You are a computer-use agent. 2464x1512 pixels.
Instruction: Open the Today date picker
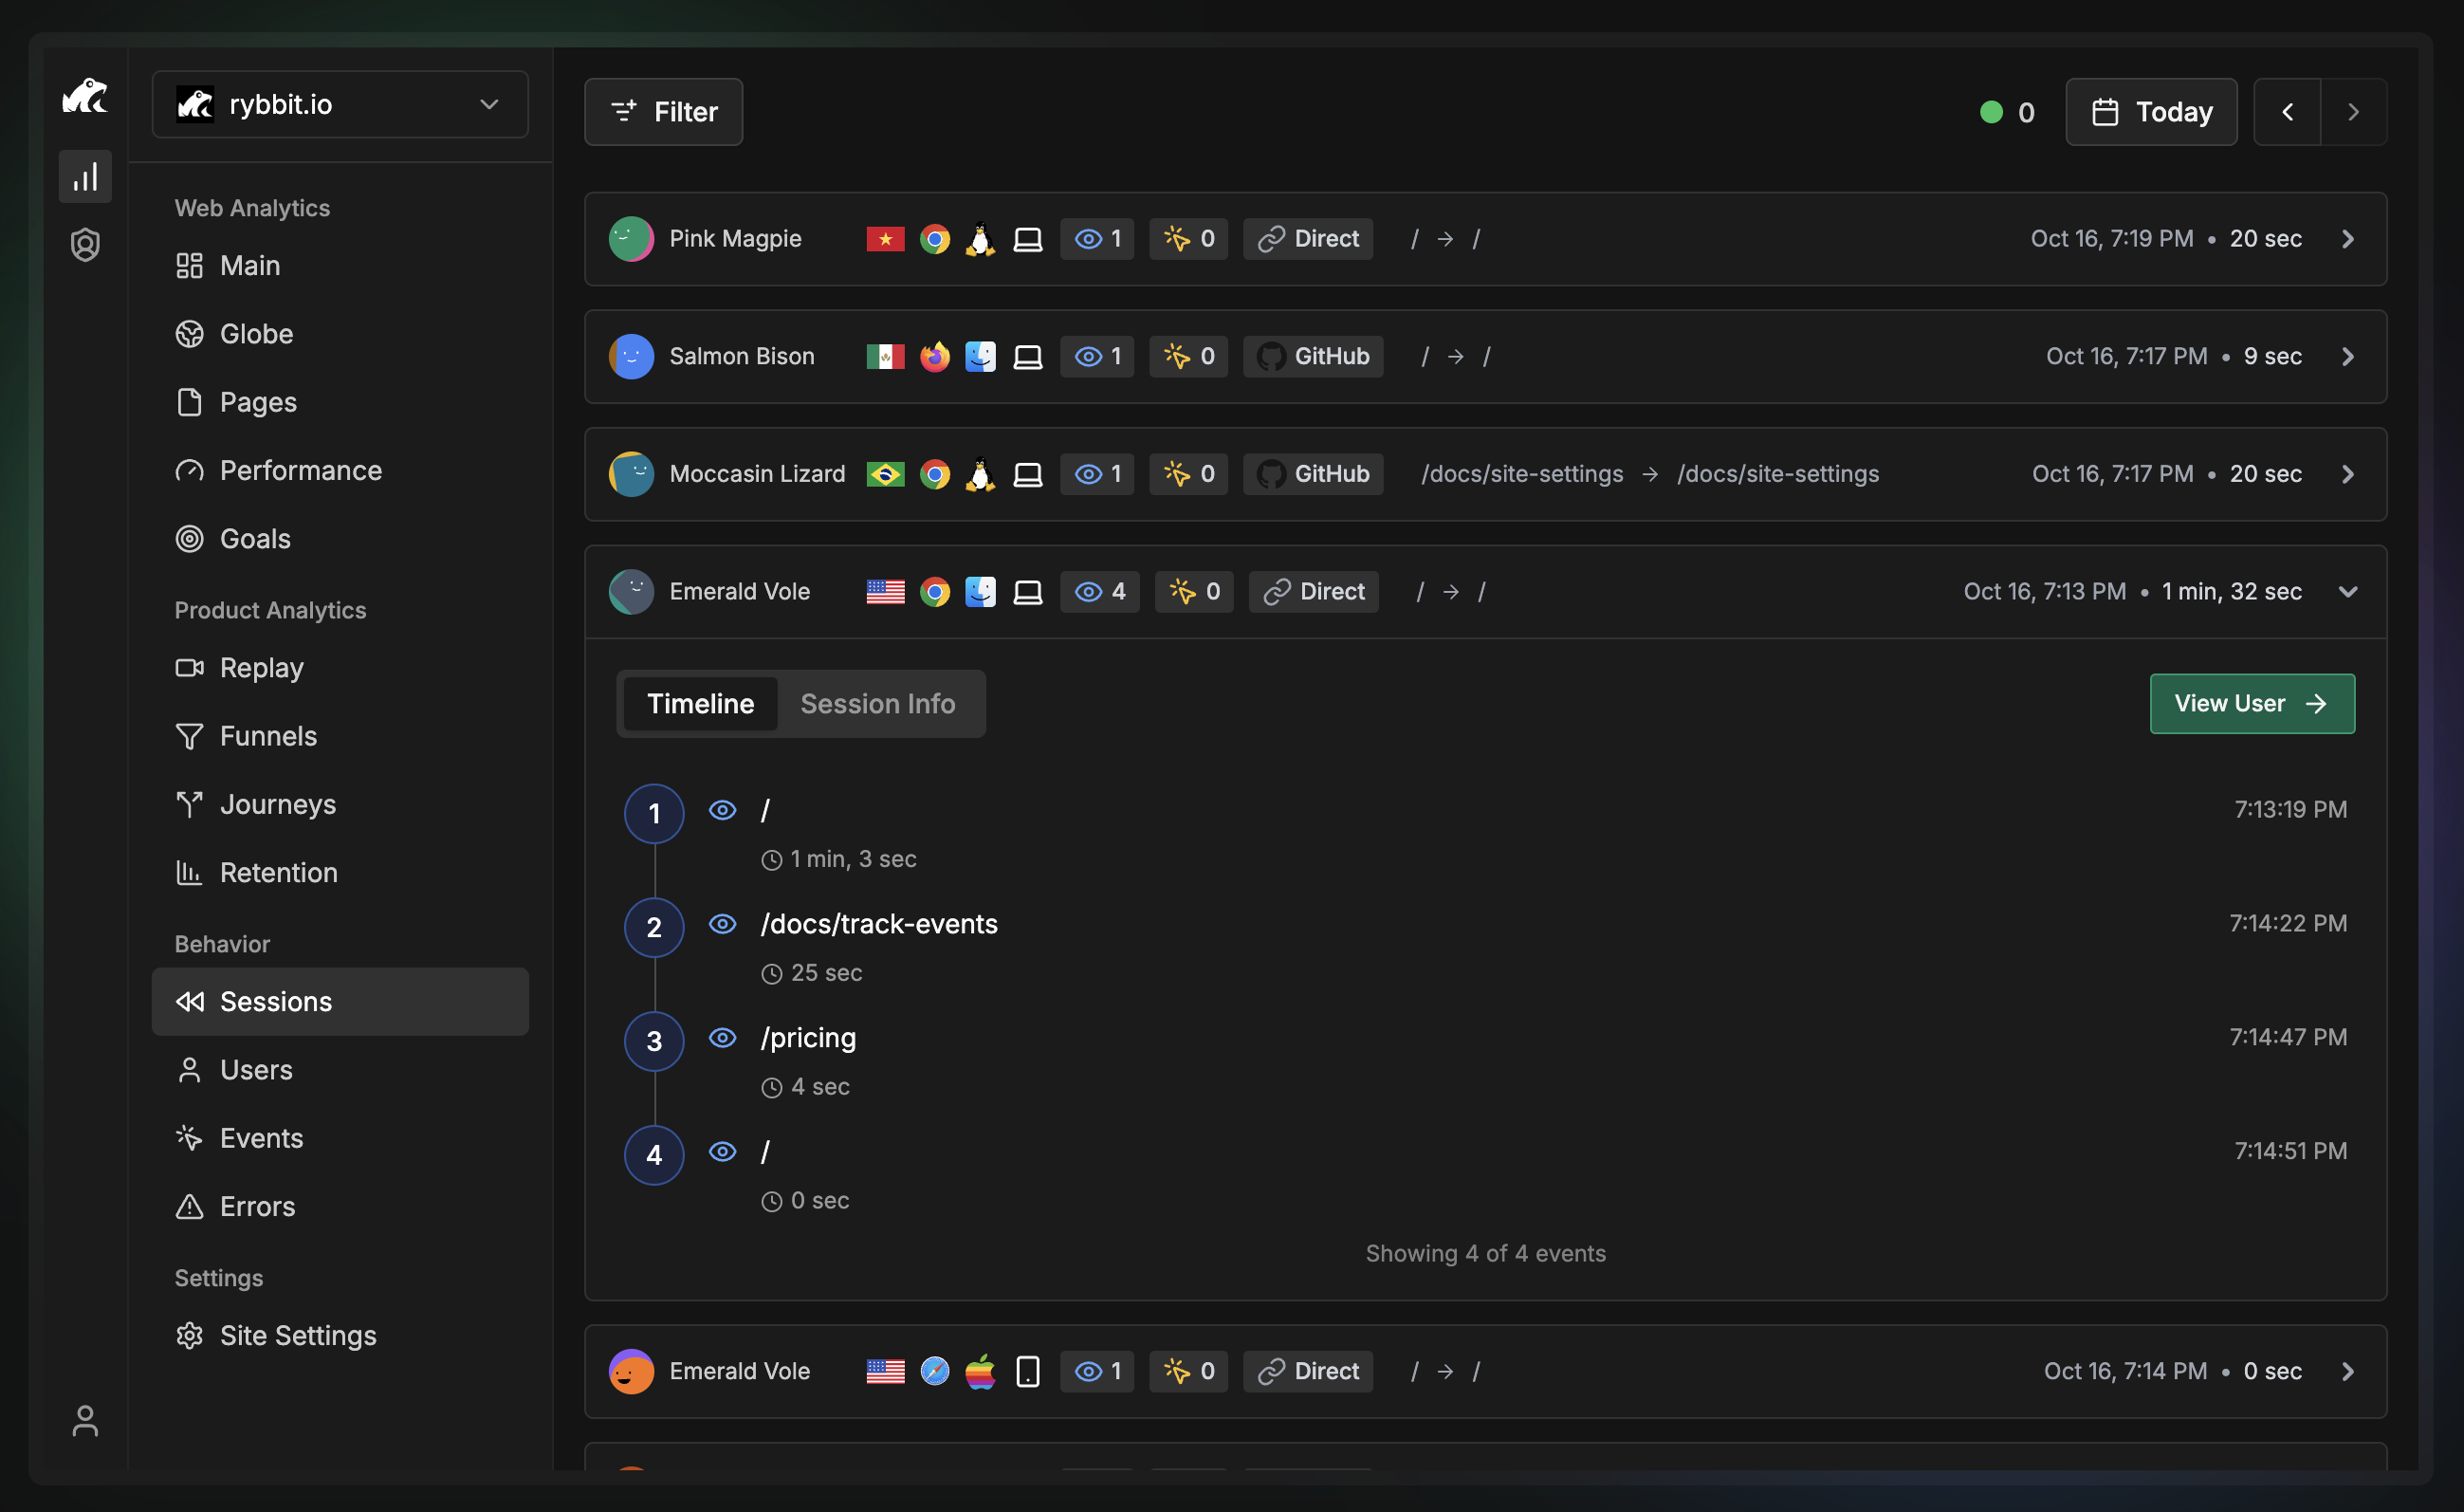tap(2151, 112)
